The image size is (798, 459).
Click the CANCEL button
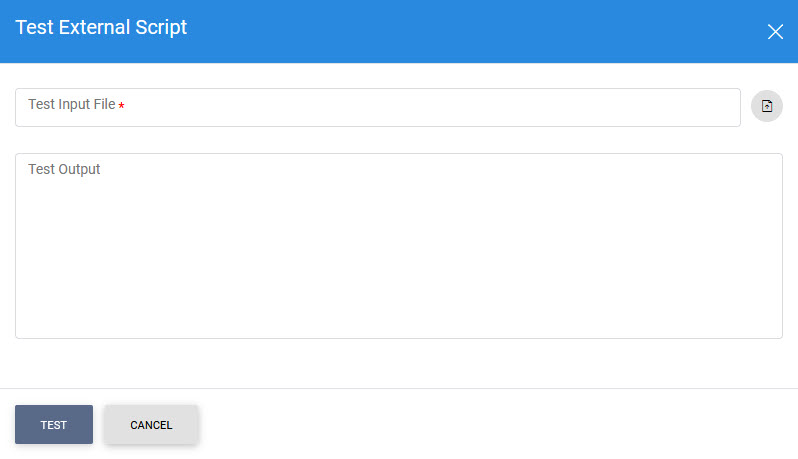tap(151, 425)
